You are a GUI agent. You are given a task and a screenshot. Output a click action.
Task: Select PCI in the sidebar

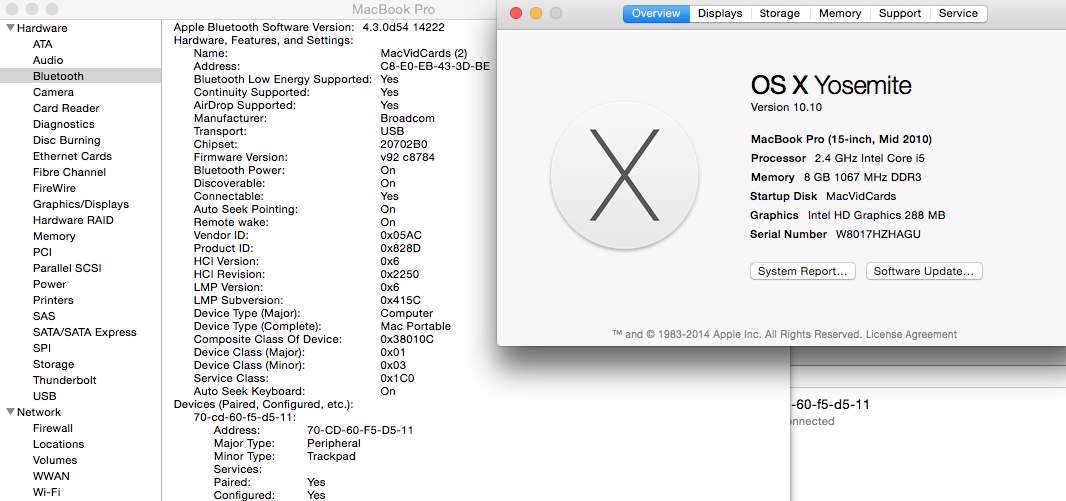pos(42,252)
